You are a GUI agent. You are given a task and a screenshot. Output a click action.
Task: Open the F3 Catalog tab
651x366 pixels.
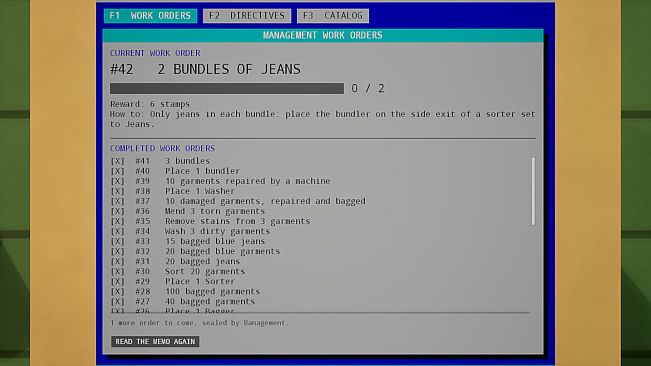(x=333, y=16)
